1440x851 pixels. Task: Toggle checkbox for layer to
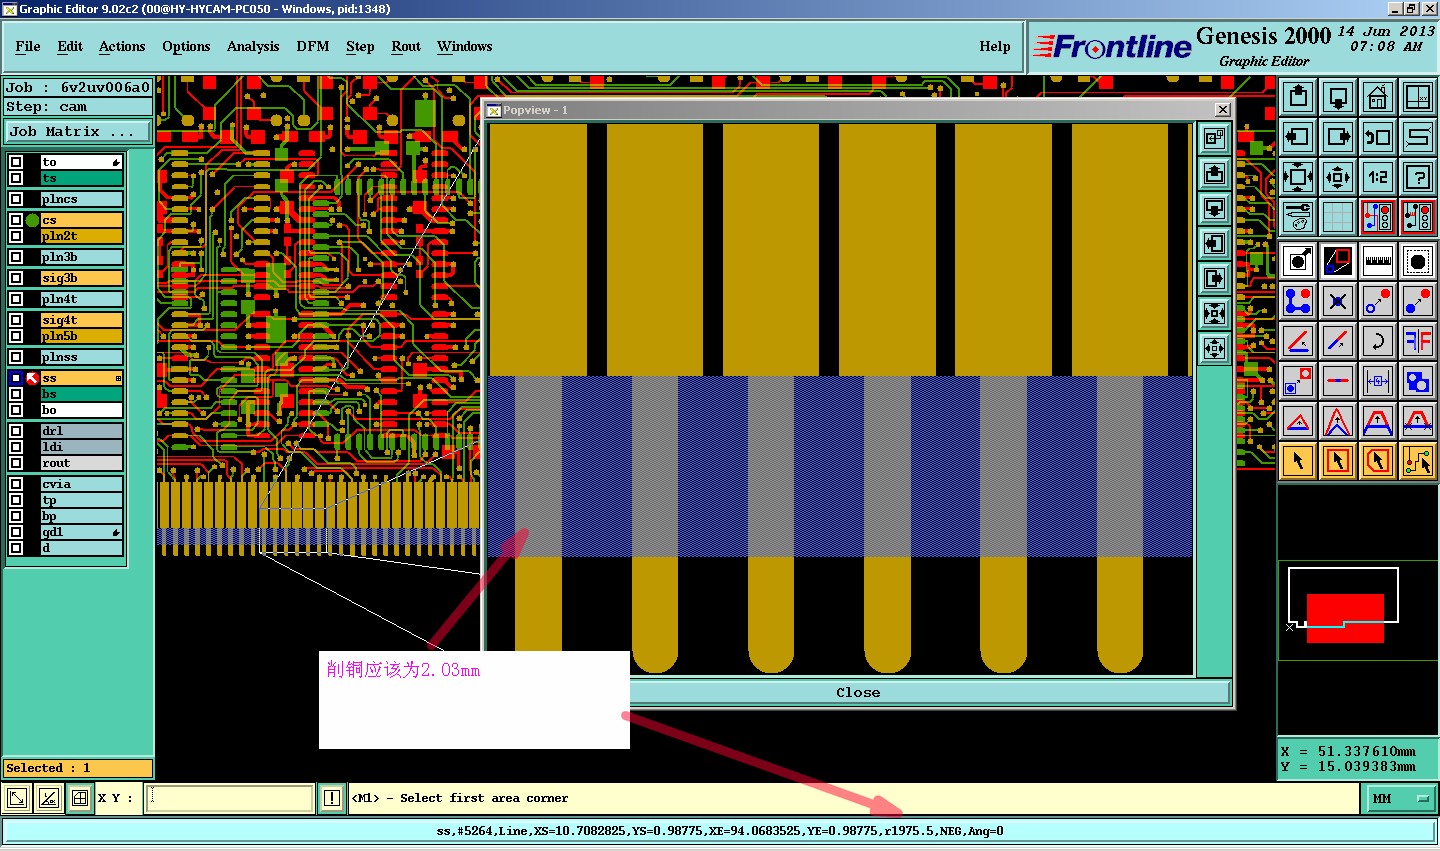16,162
